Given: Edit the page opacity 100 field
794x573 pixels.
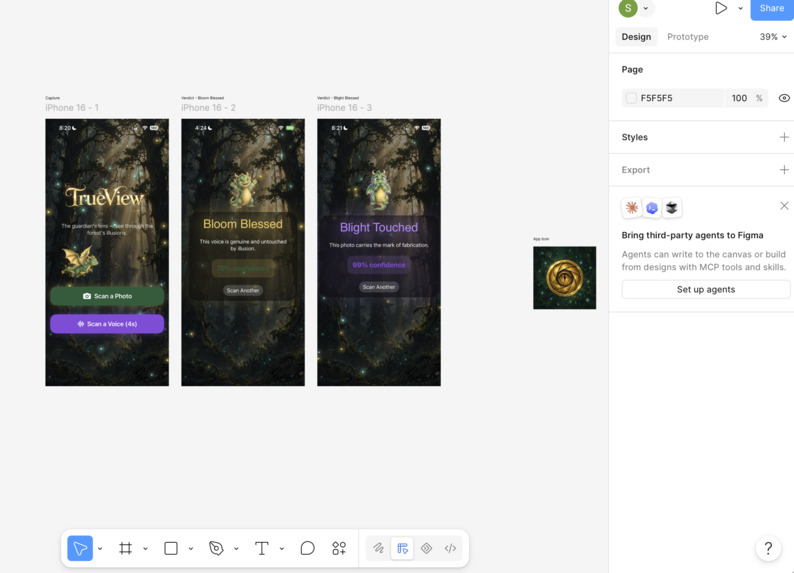Looking at the screenshot, I should click(739, 98).
